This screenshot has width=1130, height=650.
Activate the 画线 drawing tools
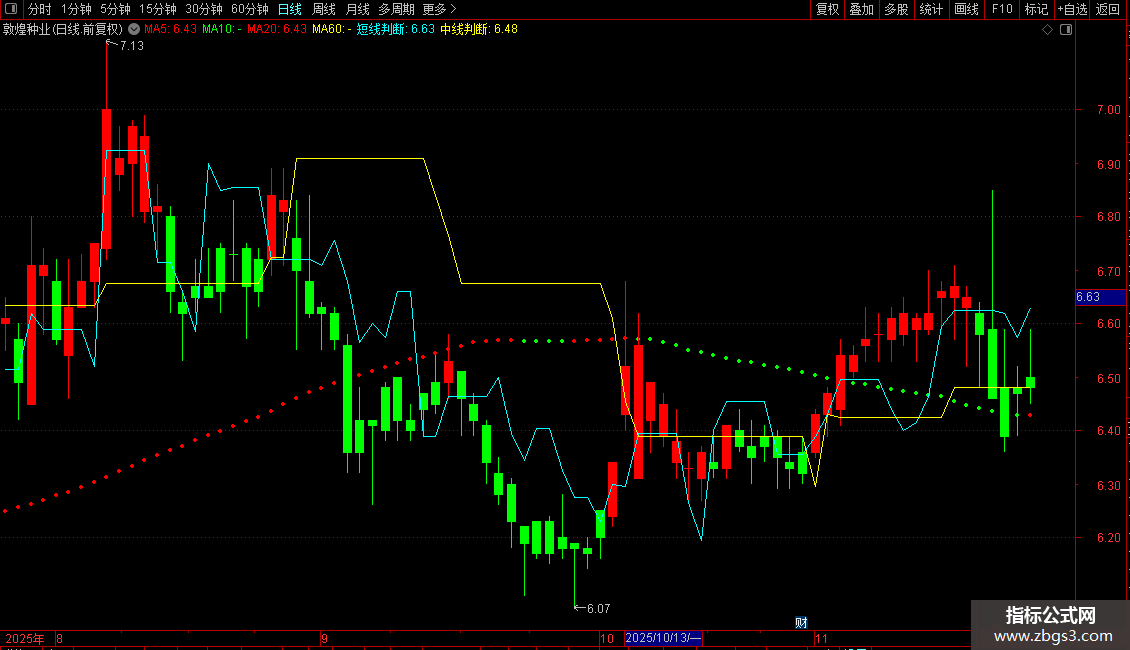[x=966, y=9]
